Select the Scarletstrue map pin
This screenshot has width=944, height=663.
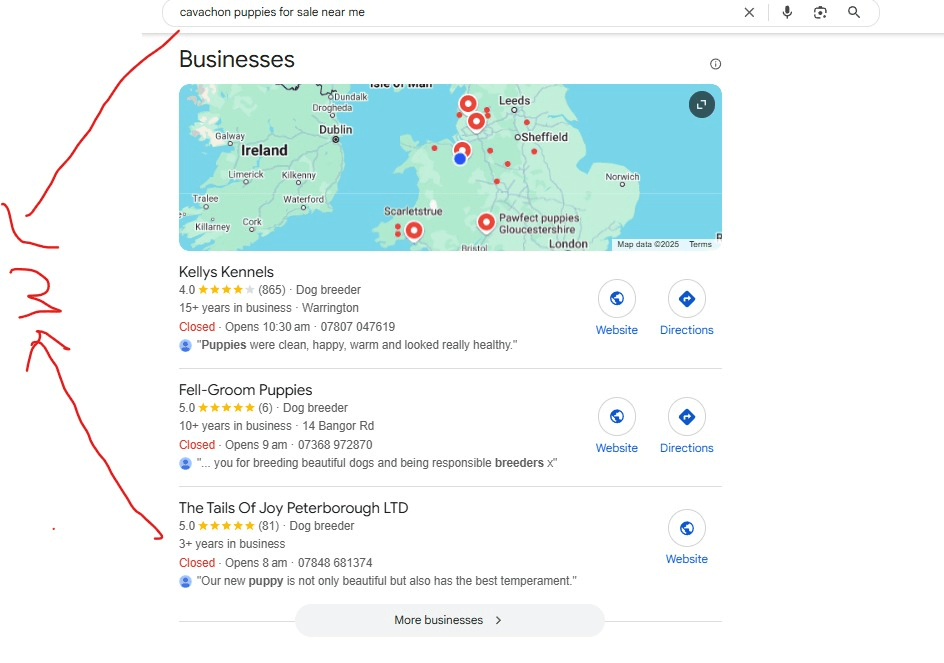(414, 231)
